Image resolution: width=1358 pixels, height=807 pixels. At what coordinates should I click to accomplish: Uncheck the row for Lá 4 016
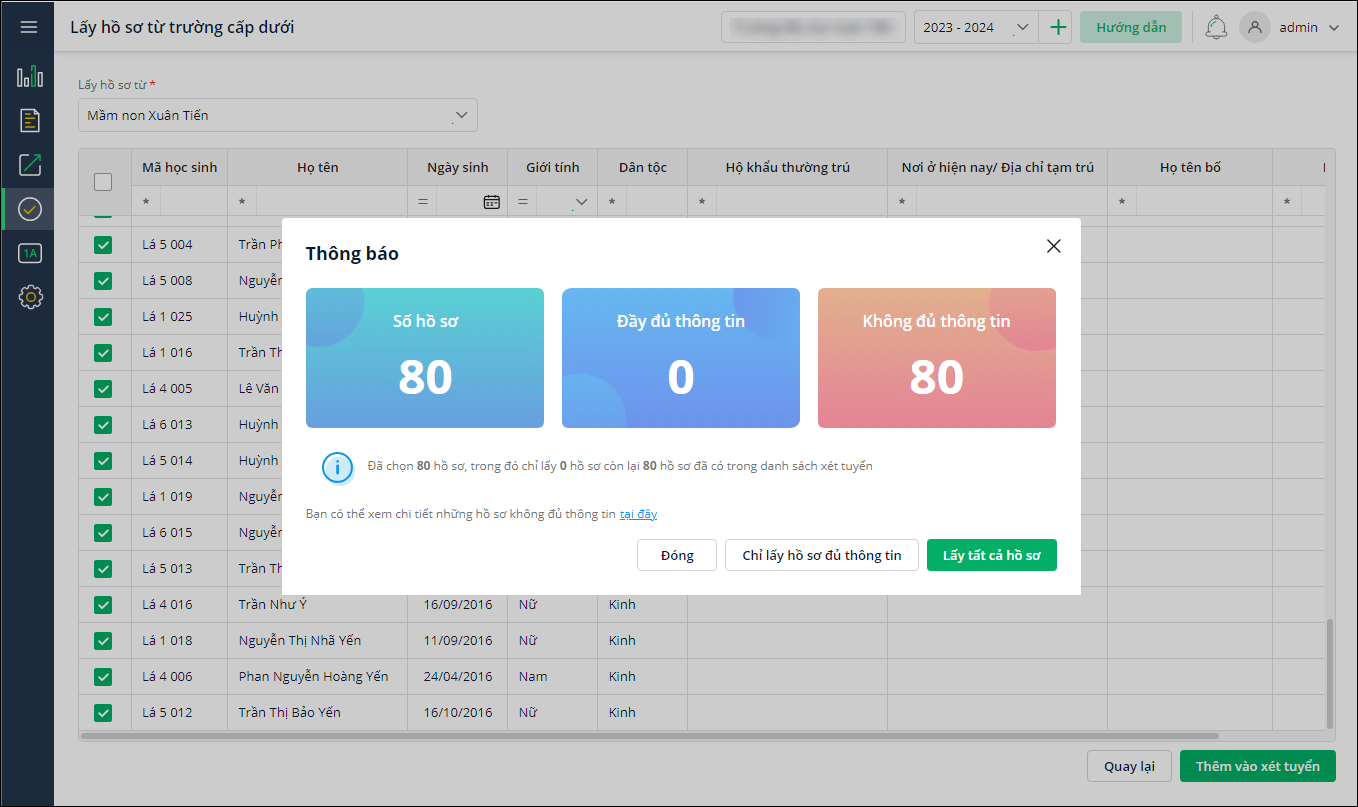tap(103, 605)
